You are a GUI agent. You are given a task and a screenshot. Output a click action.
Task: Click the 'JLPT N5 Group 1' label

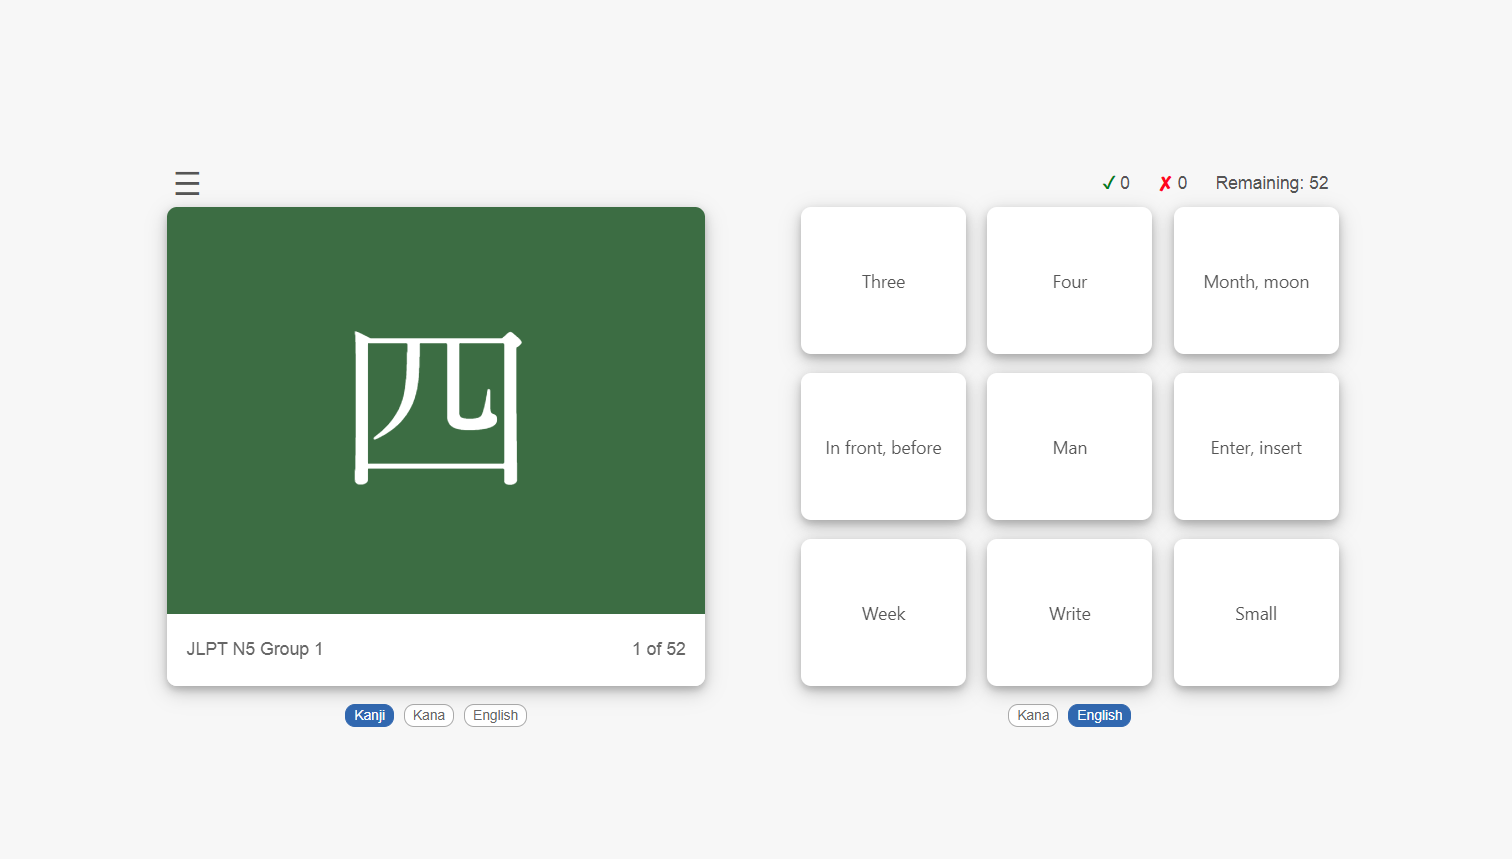pyautogui.click(x=254, y=649)
